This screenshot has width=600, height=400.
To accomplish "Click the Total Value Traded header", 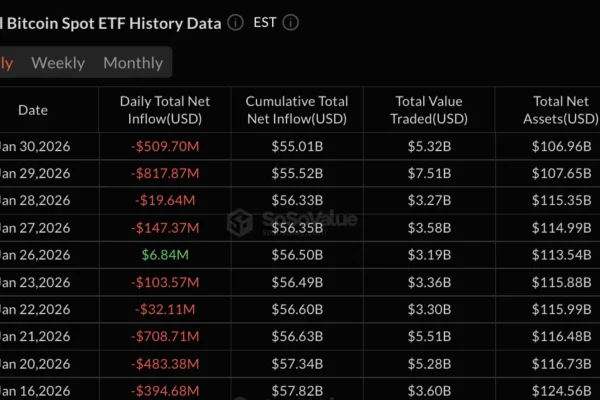I will click(x=431, y=110).
